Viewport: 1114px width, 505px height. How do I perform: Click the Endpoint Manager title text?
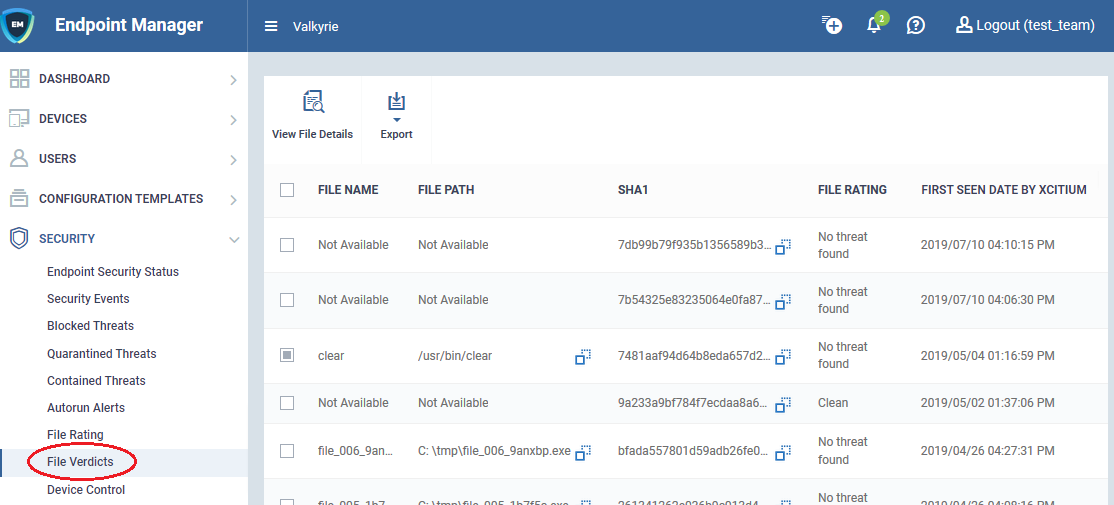[x=129, y=25]
